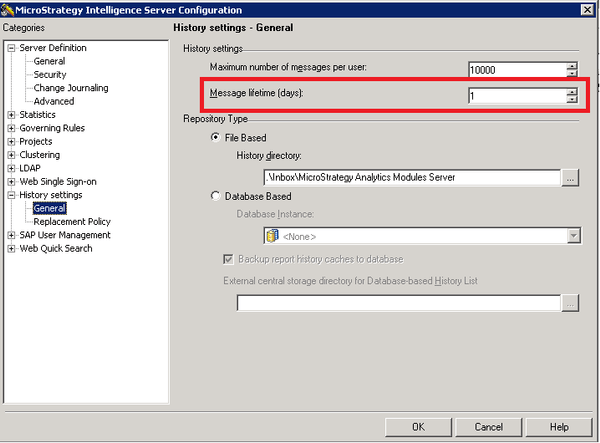
Task: Expand the Web Quick Search category
Action: point(11,249)
